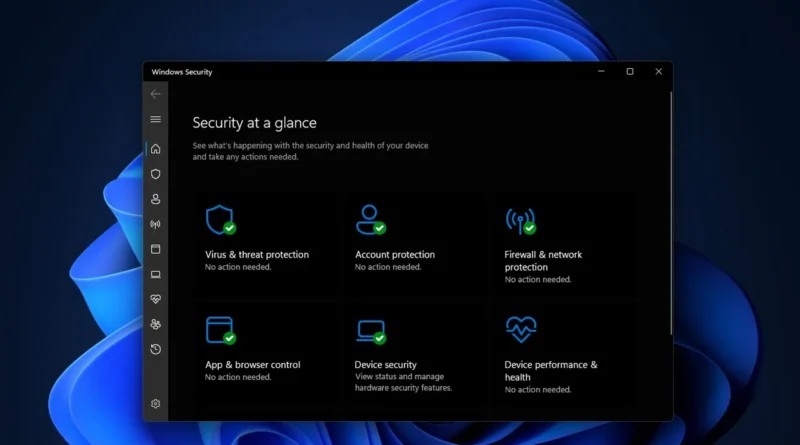
Task: Click 'No action needed.' under Virus & threat protection
Action: pos(238,267)
